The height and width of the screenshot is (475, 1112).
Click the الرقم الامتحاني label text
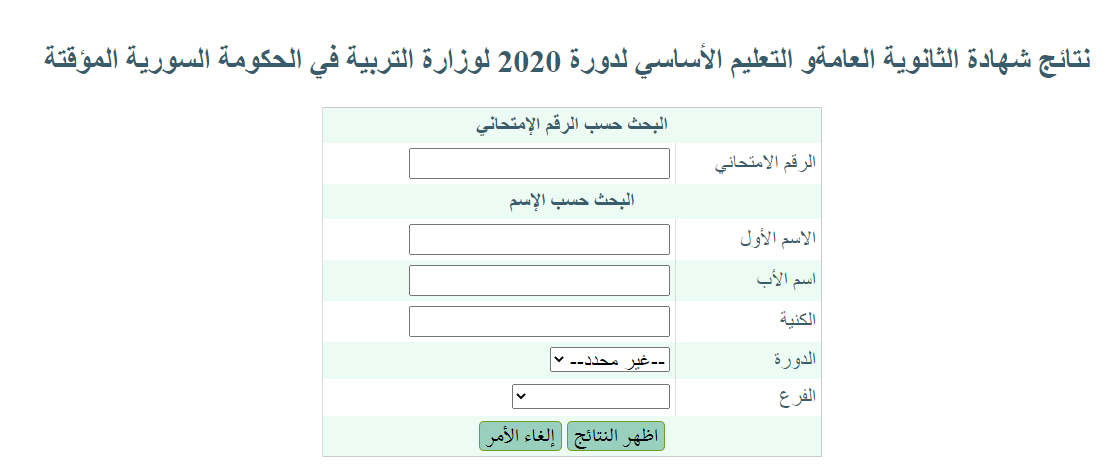click(765, 163)
